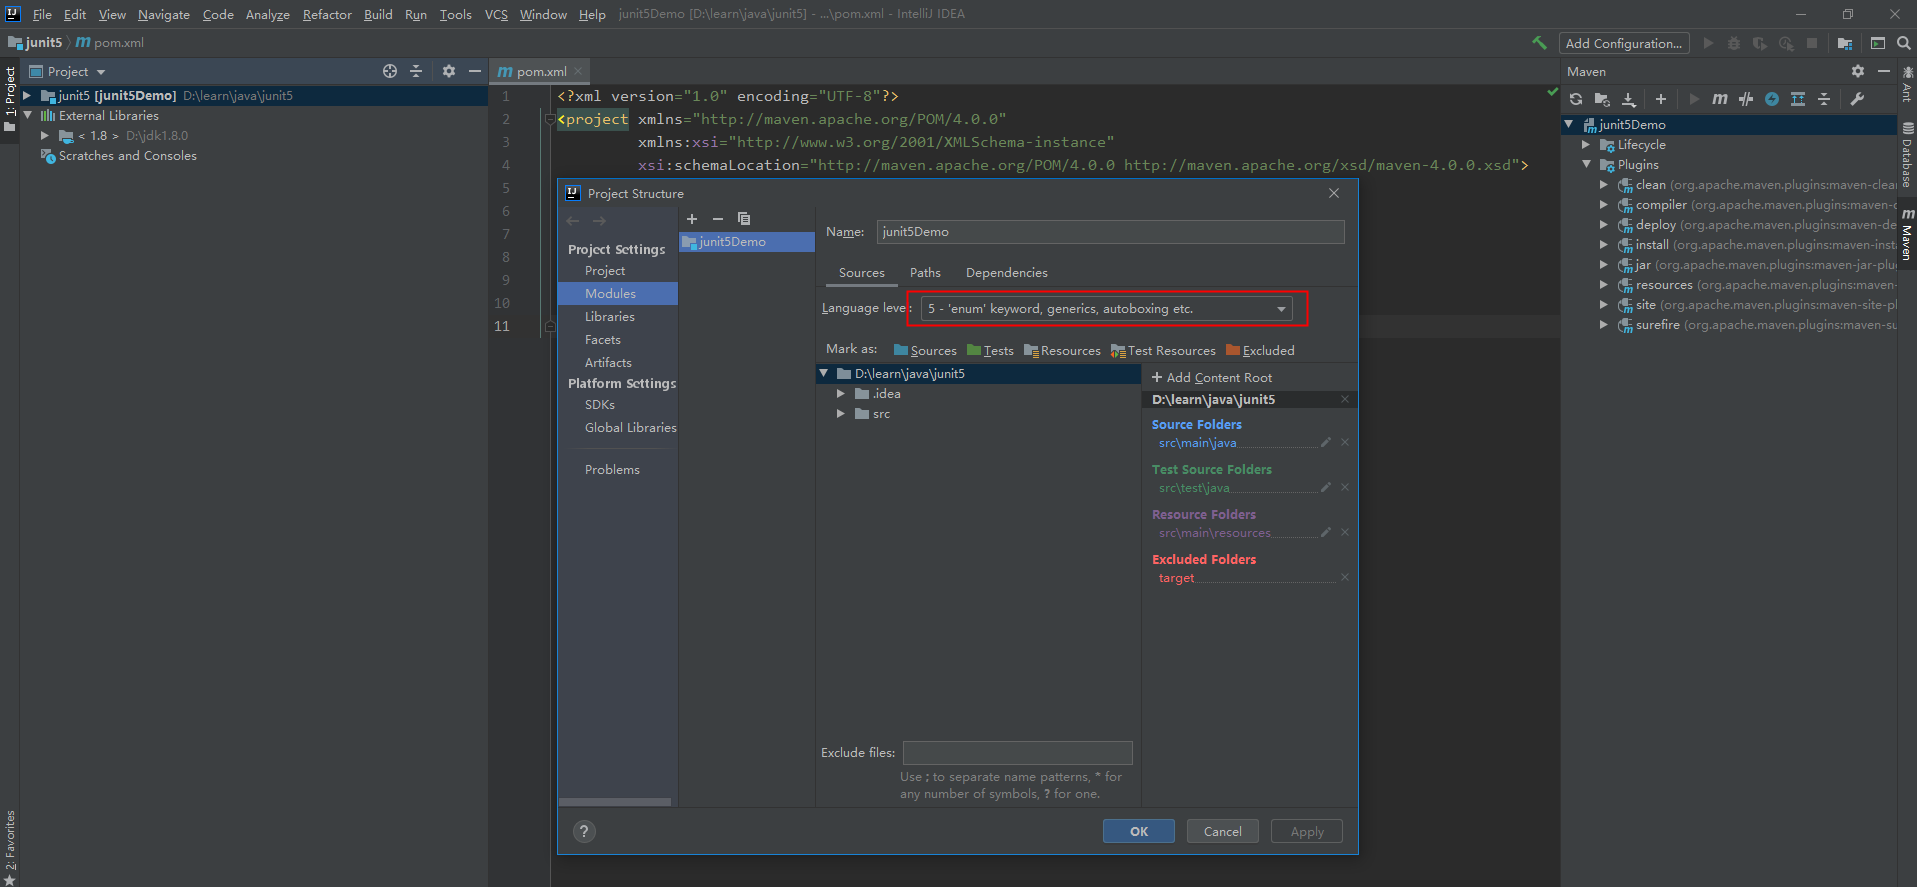Open Search Everywhere magnifier icon

[x=1904, y=43]
